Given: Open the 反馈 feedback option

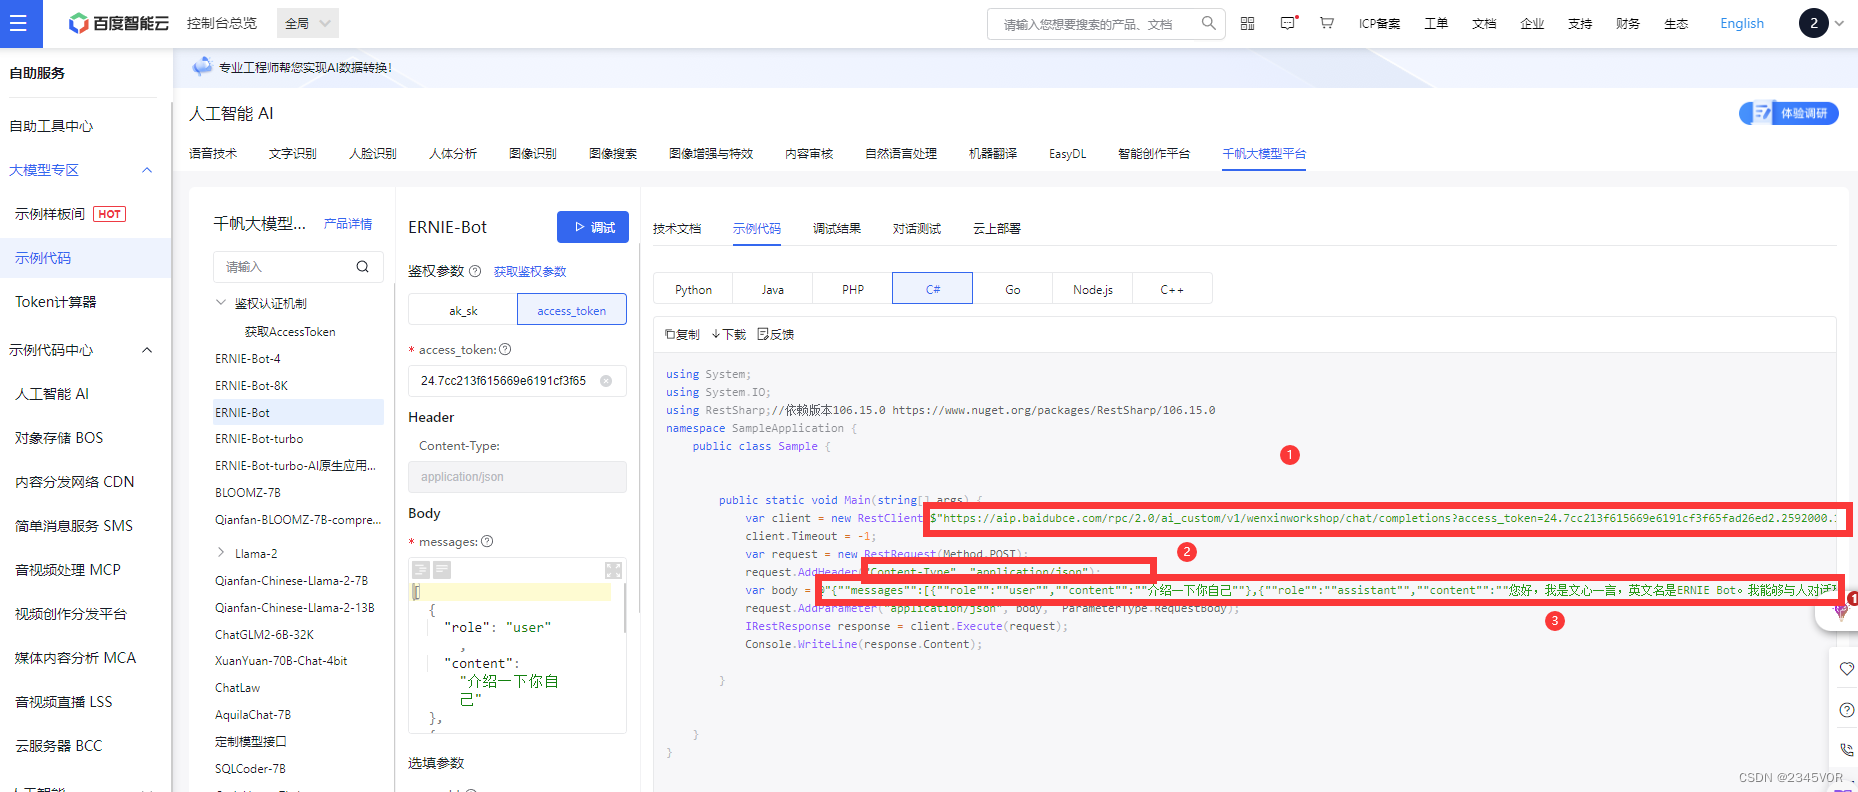Looking at the screenshot, I should (776, 334).
